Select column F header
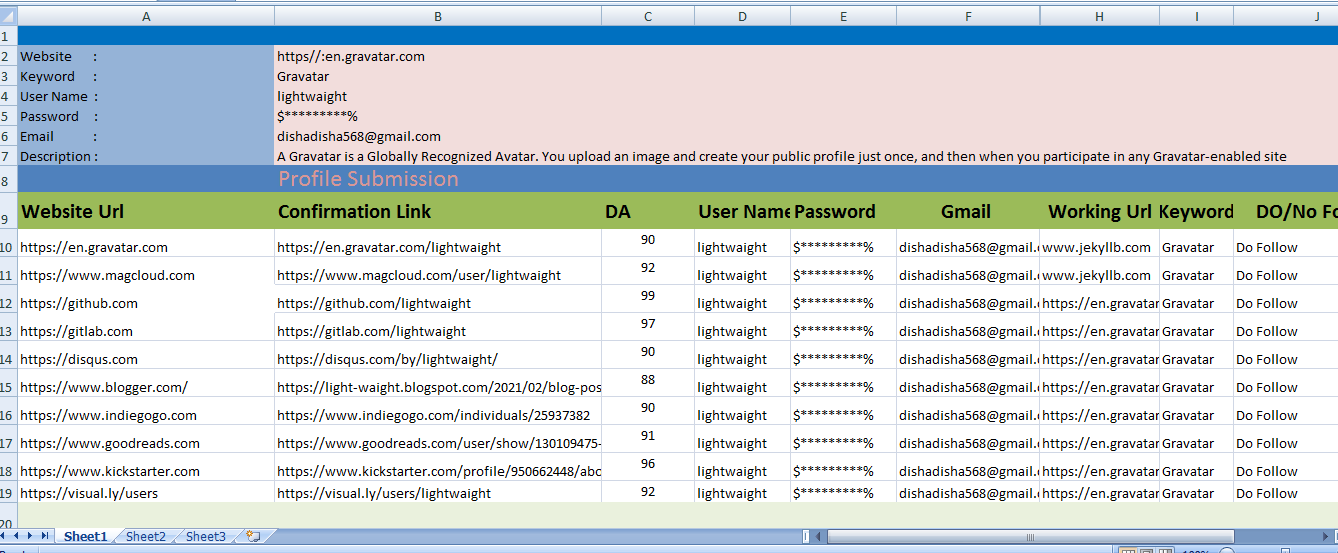 click(x=968, y=16)
